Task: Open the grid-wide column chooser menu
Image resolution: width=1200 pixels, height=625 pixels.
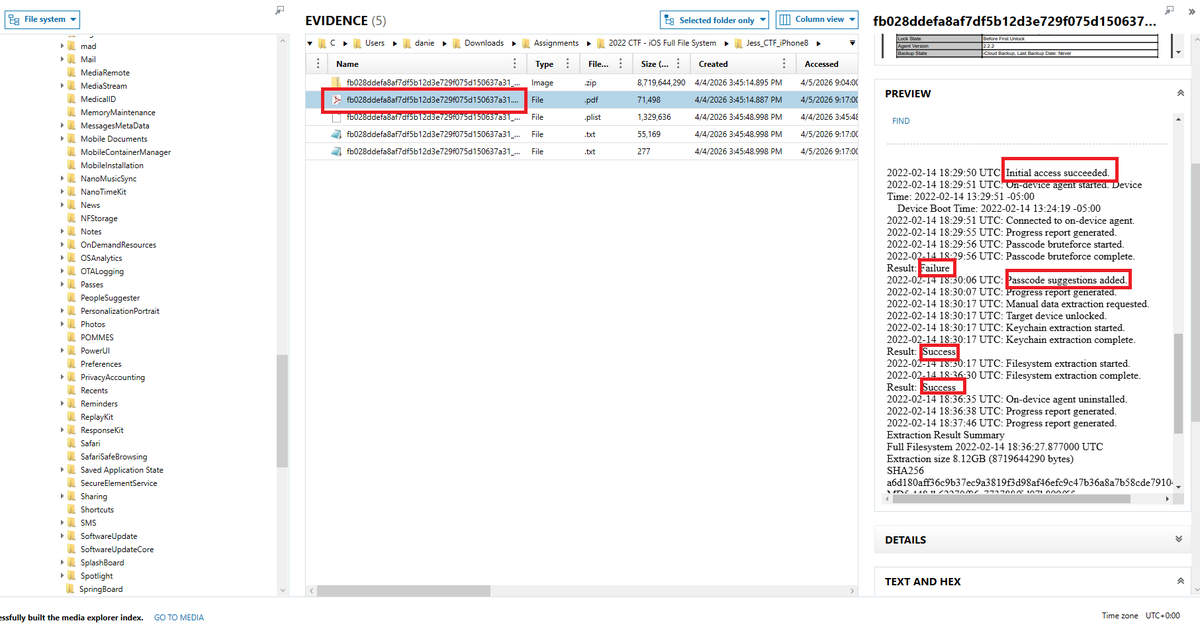Action: 319,63
